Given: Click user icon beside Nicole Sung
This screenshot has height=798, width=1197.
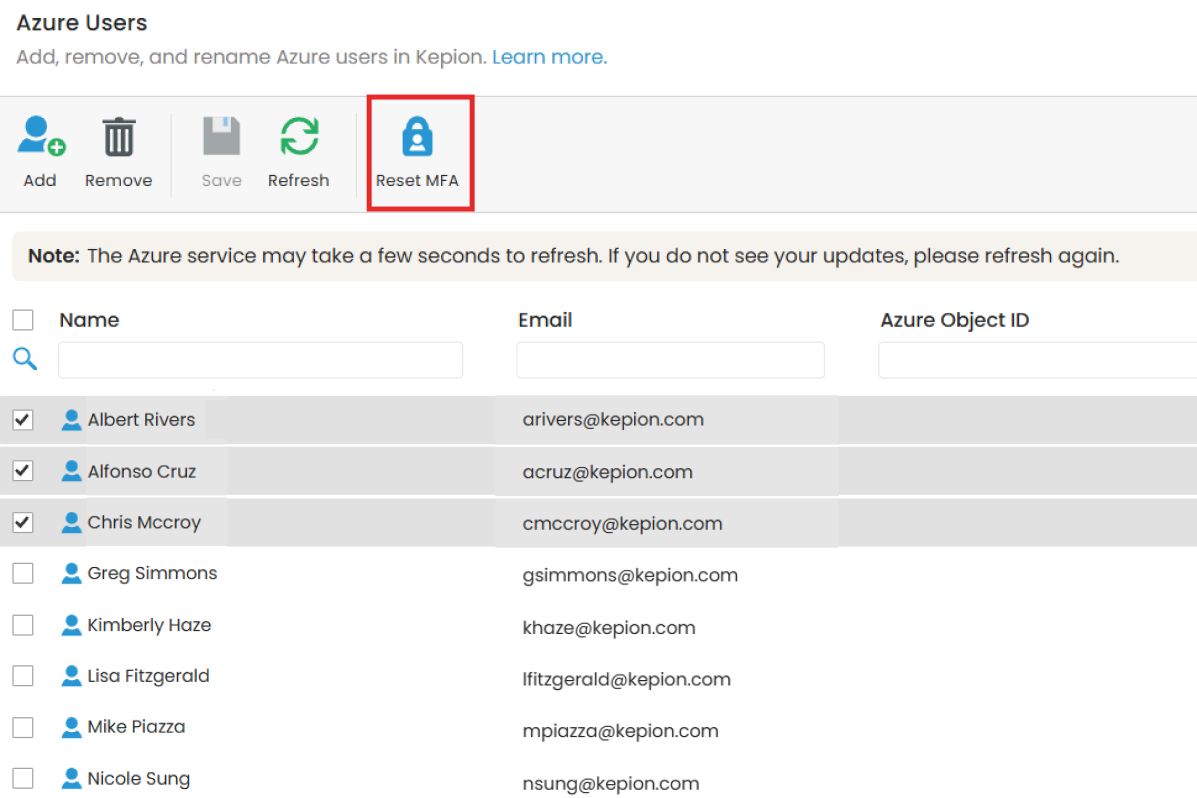Looking at the screenshot, I should click(71, 778).
